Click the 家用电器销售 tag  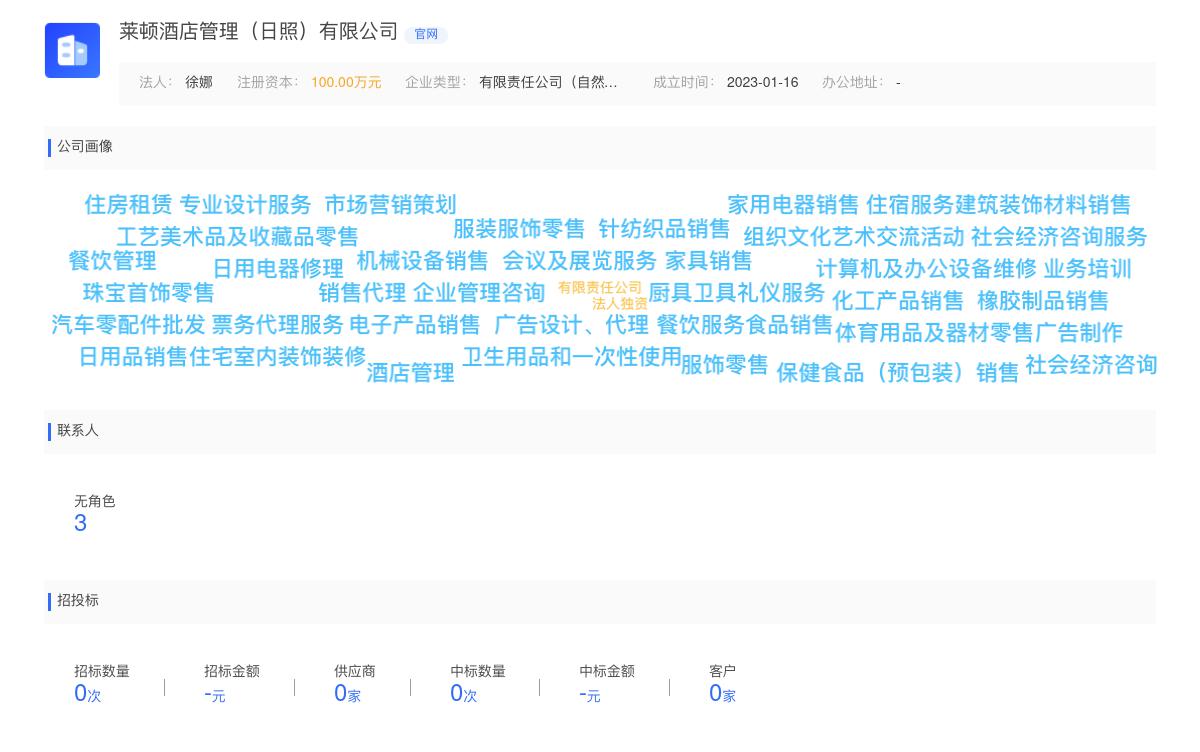793,205
